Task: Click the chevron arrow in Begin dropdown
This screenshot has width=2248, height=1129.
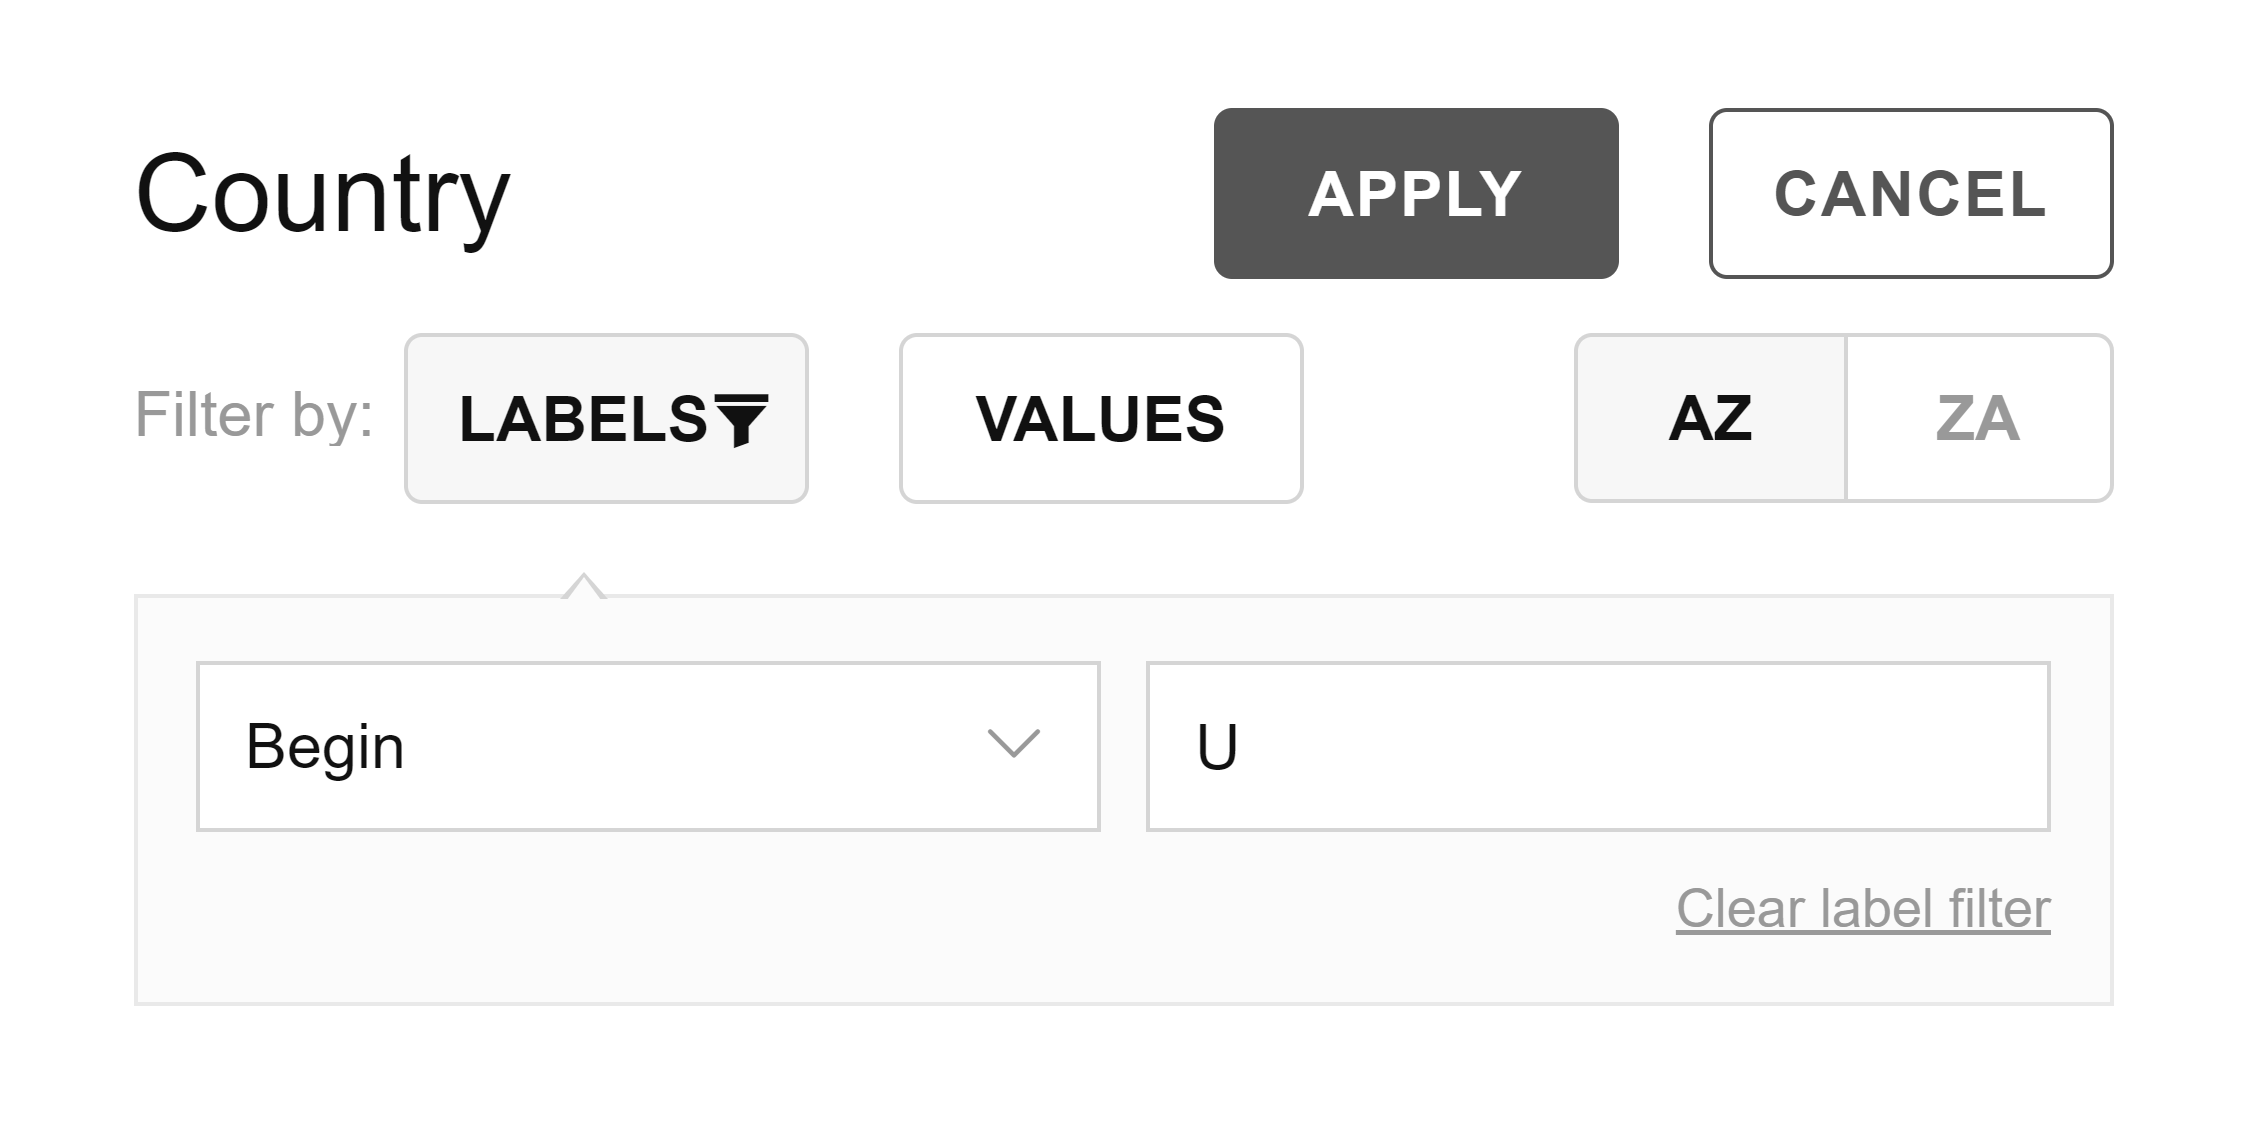Action: pos(1014,744)
